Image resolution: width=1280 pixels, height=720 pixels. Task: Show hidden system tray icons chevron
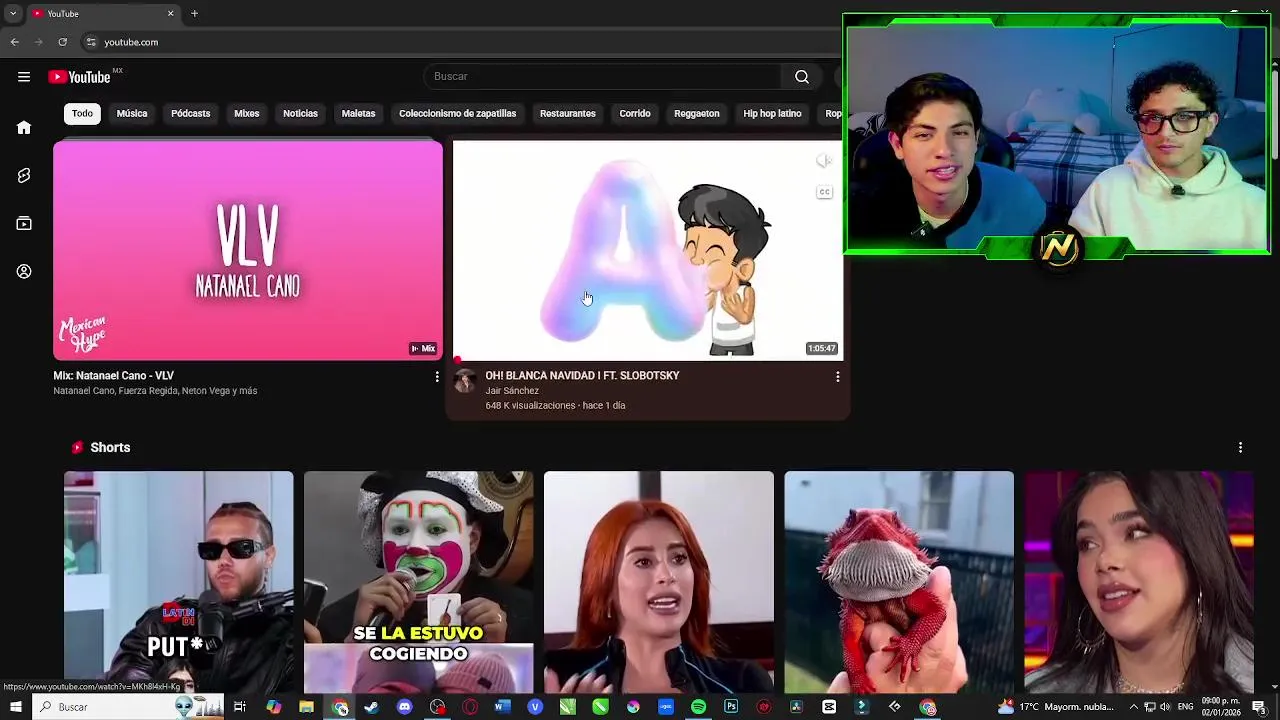1135,707
